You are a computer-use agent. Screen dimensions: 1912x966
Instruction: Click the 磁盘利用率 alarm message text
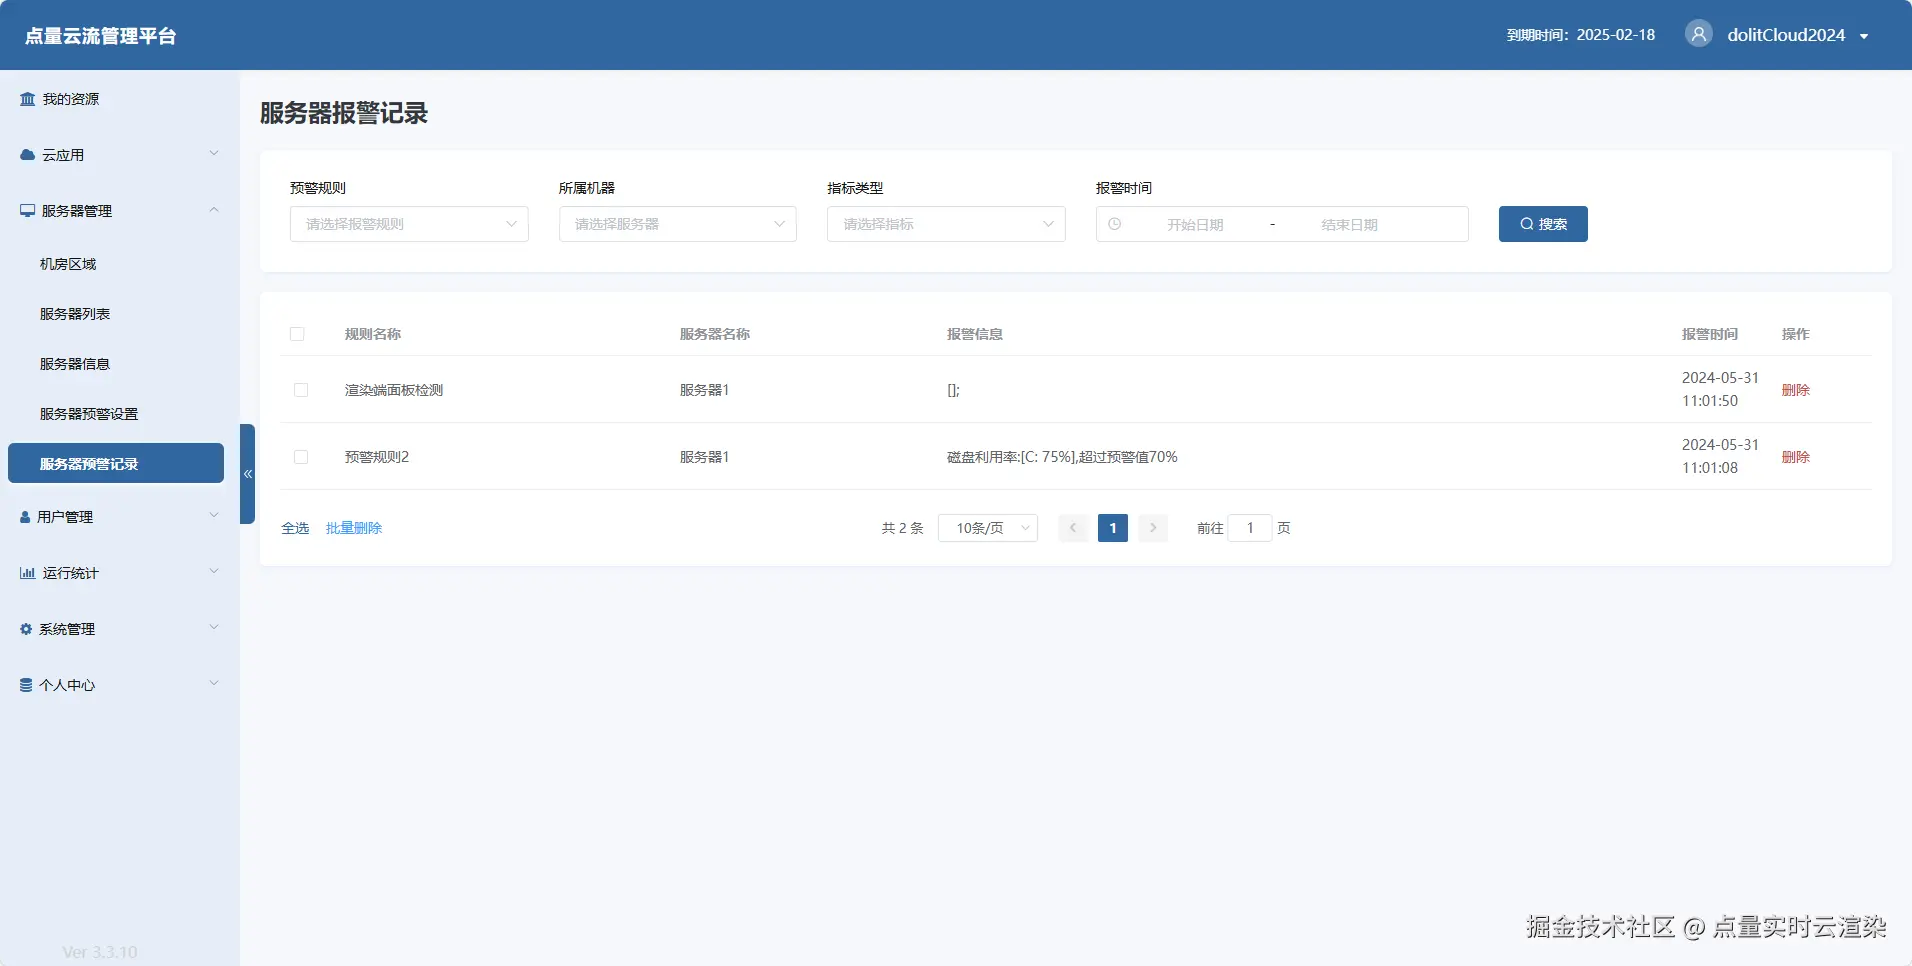[1062, 457]
